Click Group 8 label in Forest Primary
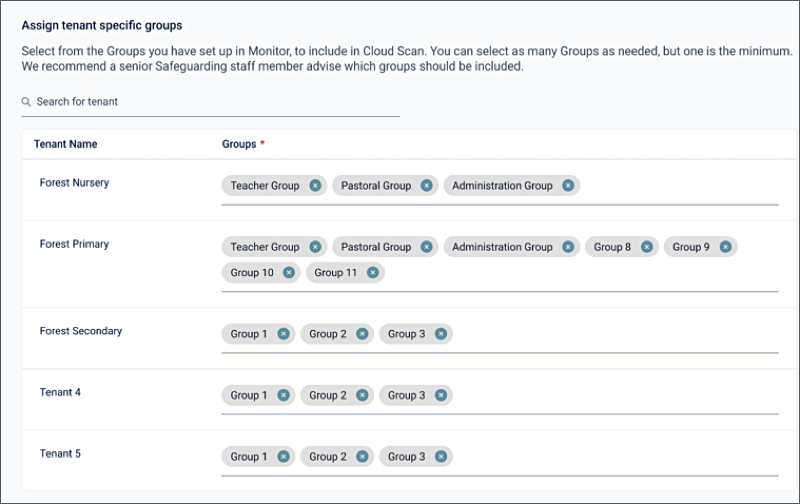Viewport: 800px width, 504px height. point(612,247)
